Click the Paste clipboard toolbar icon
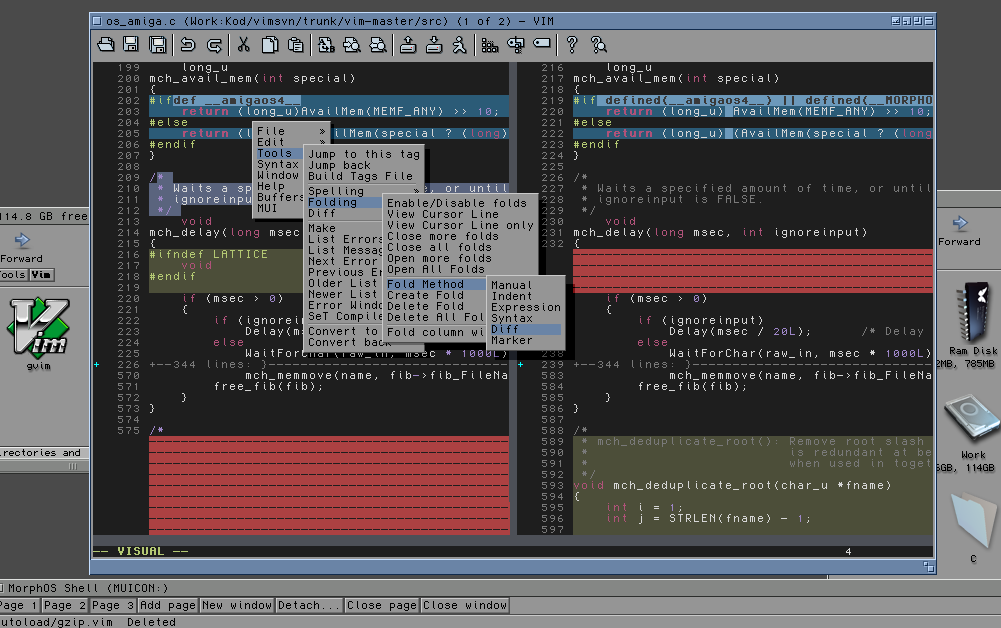Screen dimensions: 1001x628 296,44
